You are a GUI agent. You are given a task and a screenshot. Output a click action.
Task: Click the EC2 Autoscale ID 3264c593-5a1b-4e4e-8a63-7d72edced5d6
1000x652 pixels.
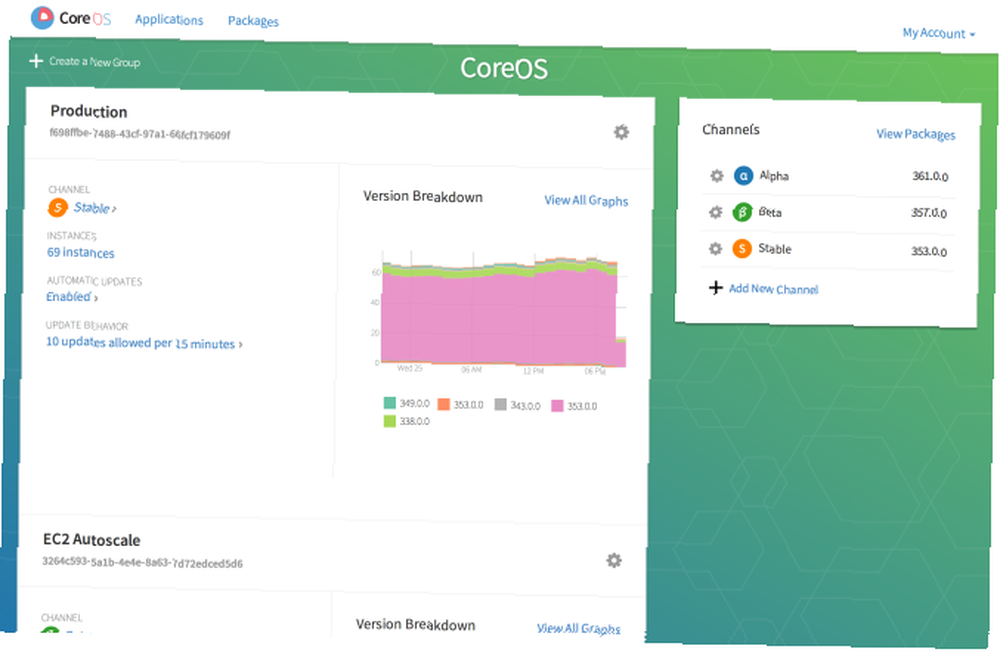[x=142, y=563]
